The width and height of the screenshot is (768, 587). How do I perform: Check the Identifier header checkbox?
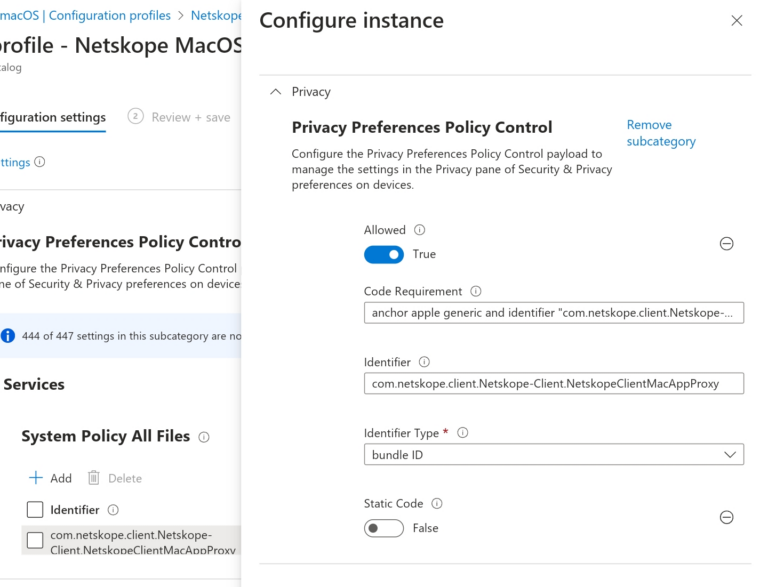tap(35, 510)
